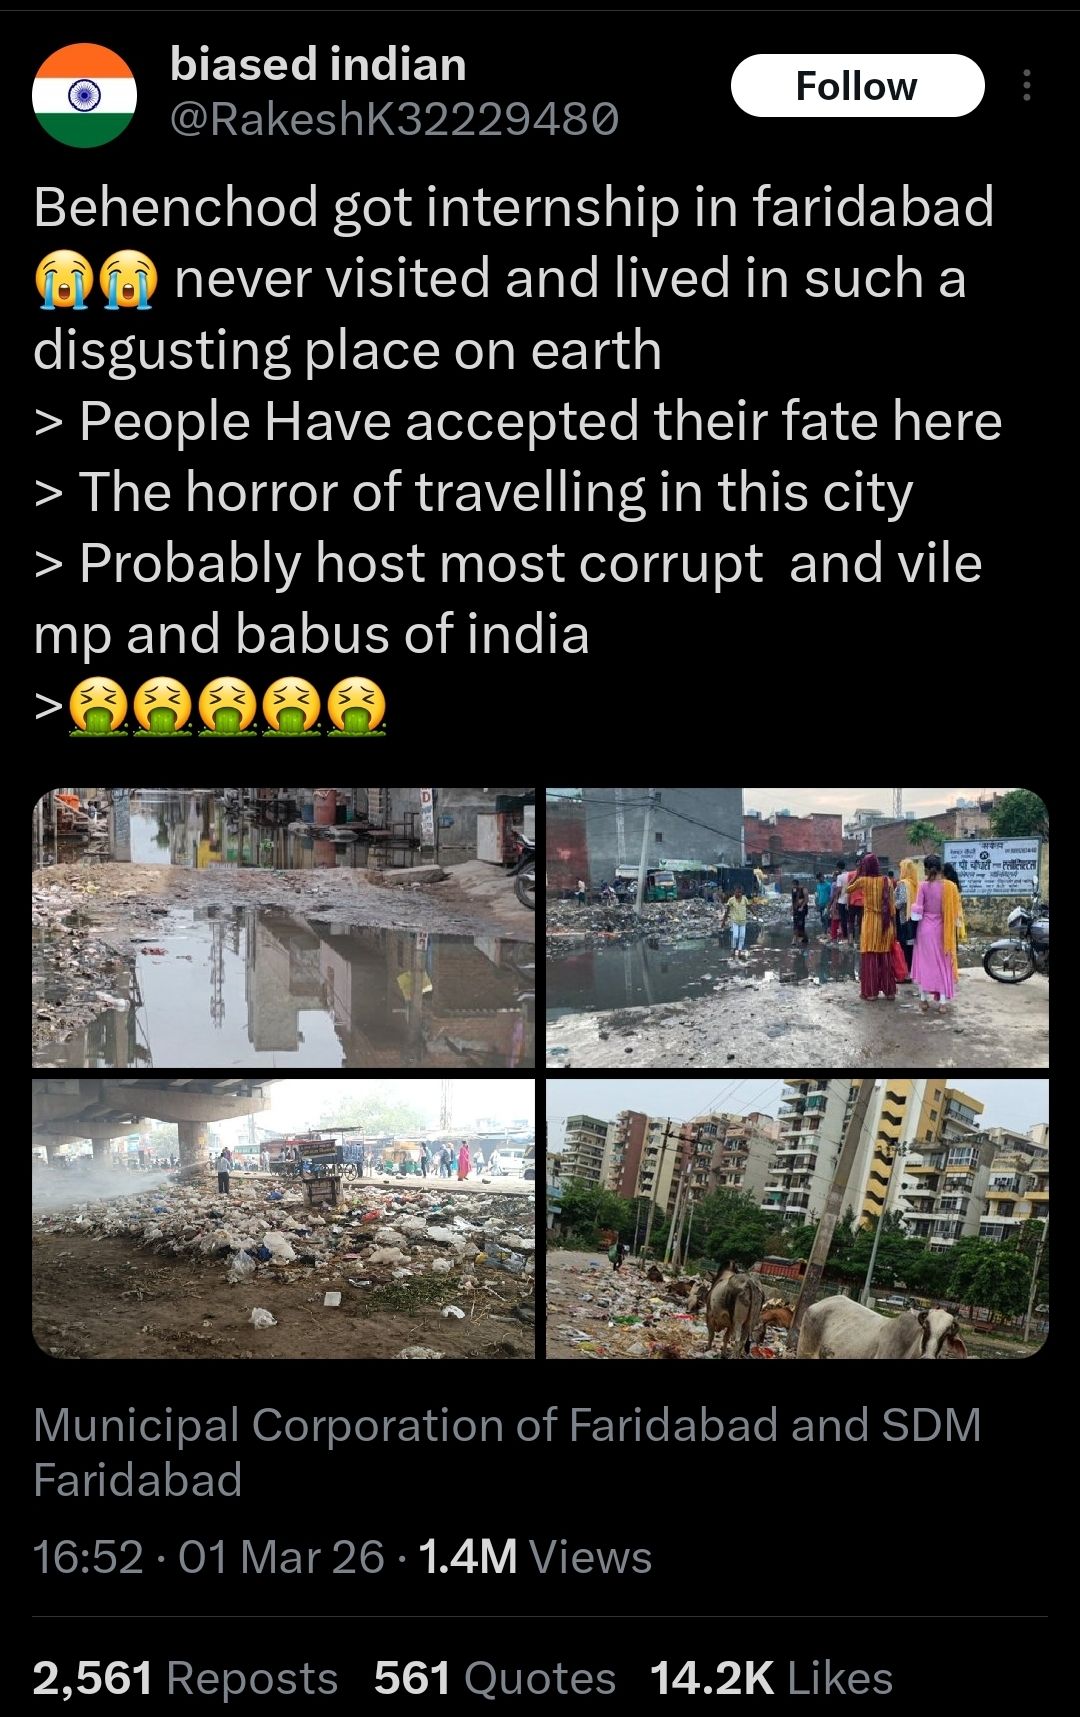This screenshot has height=1717, width=1080.
Task: Show the 561 Quotes list
Action: tap(495, 1678)
